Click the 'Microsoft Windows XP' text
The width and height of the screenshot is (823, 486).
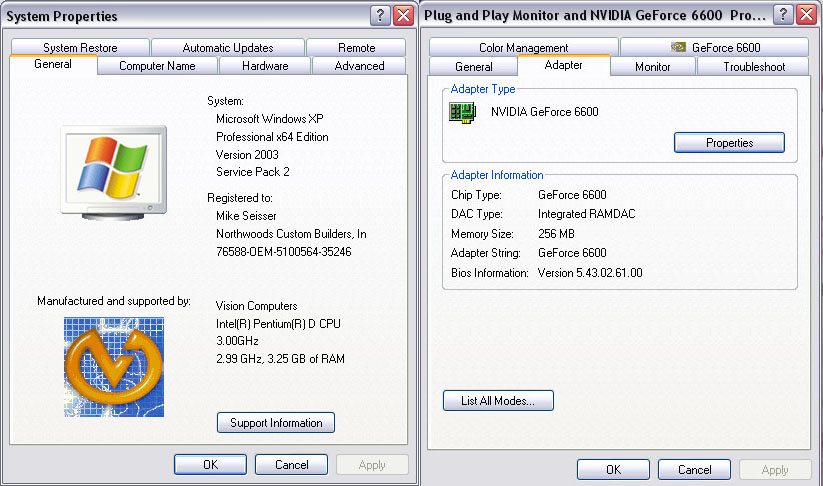(x=269, y=119)
